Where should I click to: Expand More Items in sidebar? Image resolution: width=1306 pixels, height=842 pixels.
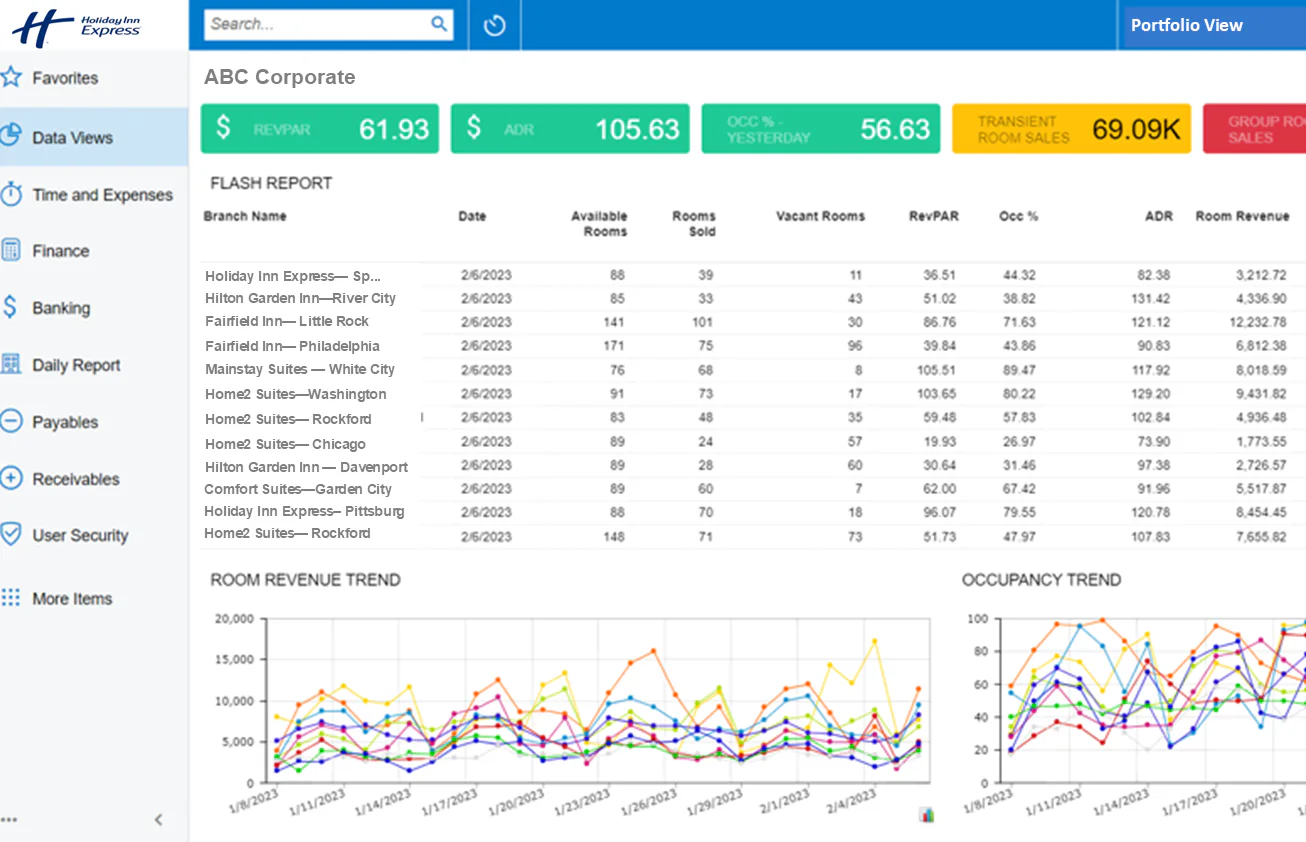click(x=94, y=599)
